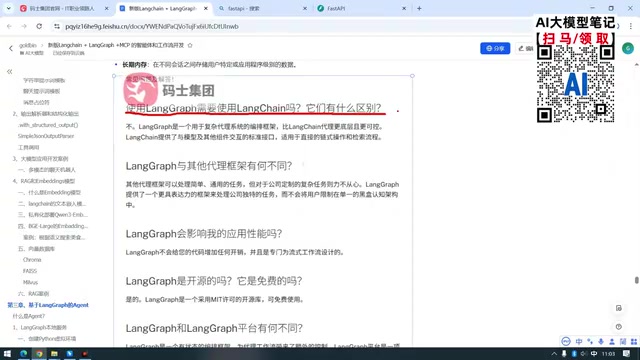Click the browser forward arrow
This screenshot has width=640, height=360.
24,26
